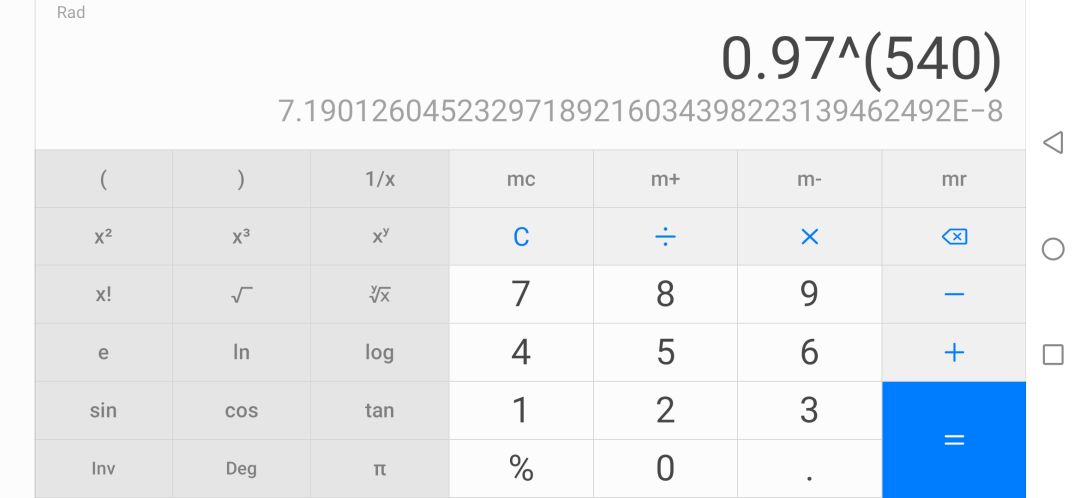Tap the plus operator key
1080x498 pixels.
click(954, 353)
